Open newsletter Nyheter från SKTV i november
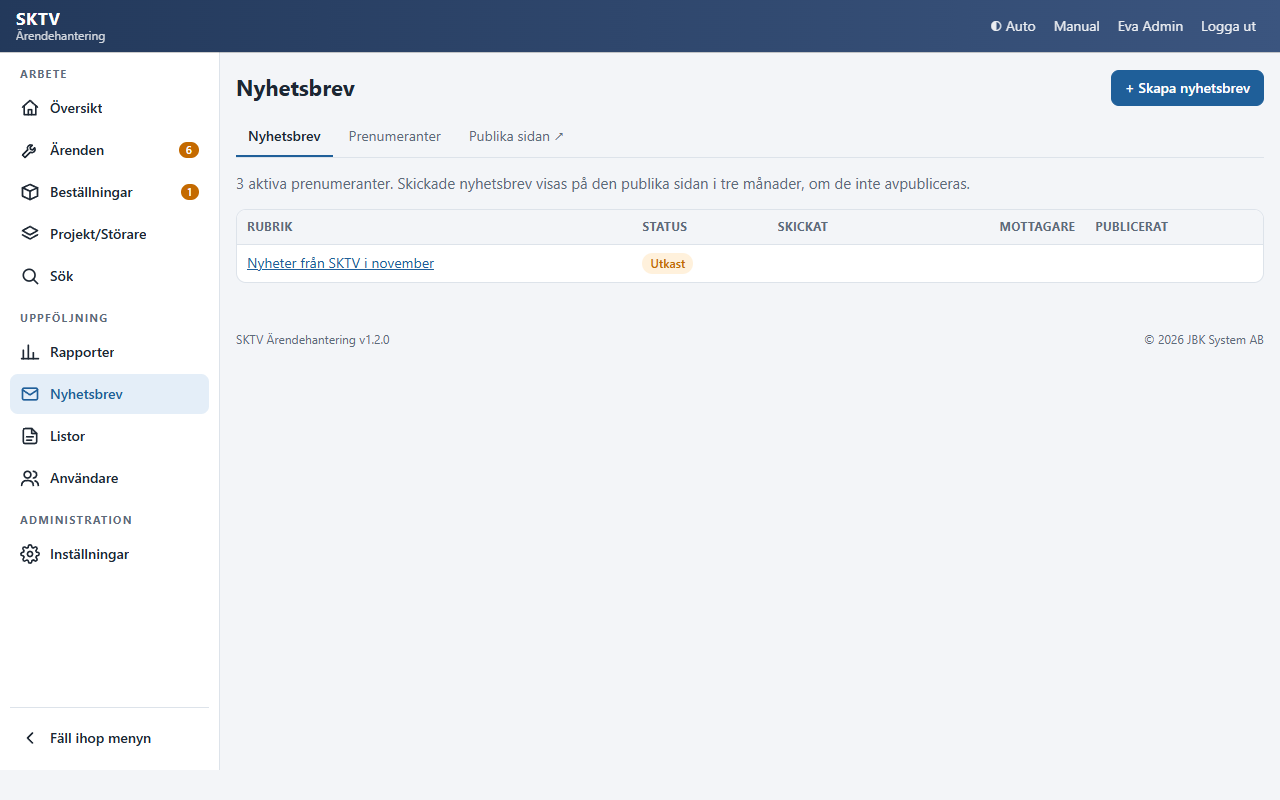 [341, 263]
